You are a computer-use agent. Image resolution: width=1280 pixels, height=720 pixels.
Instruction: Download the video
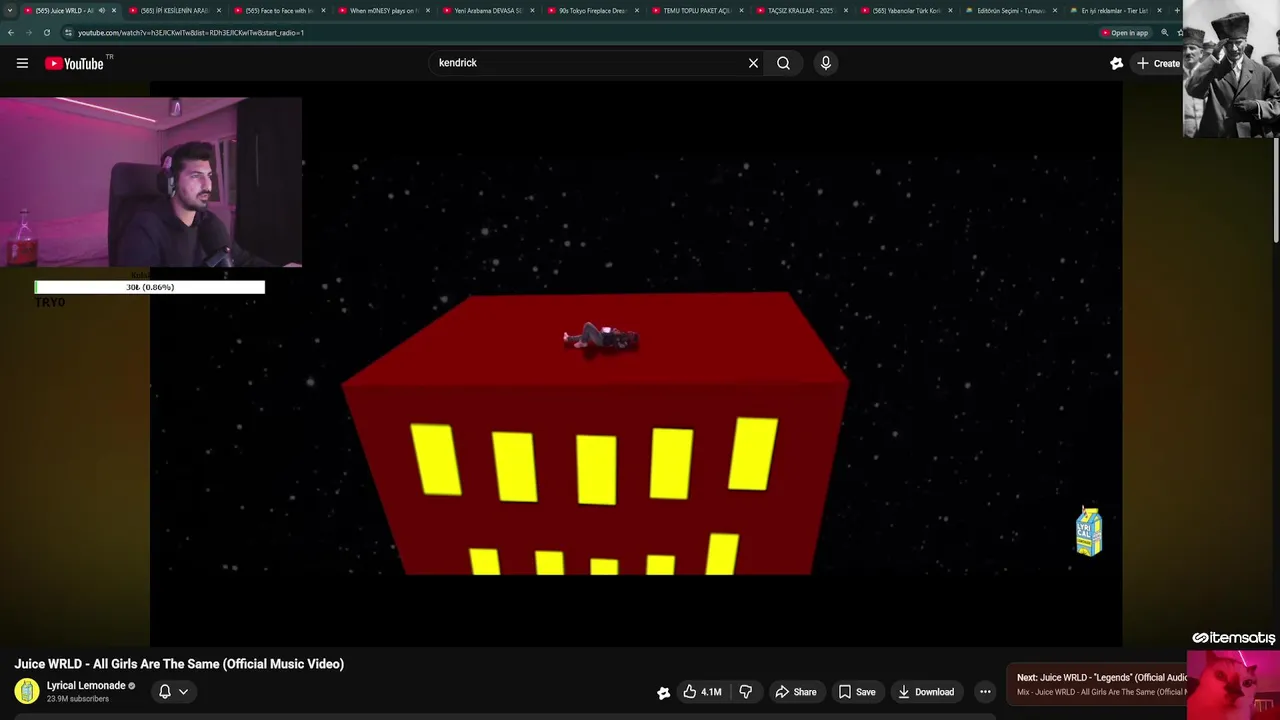point(925,692)
